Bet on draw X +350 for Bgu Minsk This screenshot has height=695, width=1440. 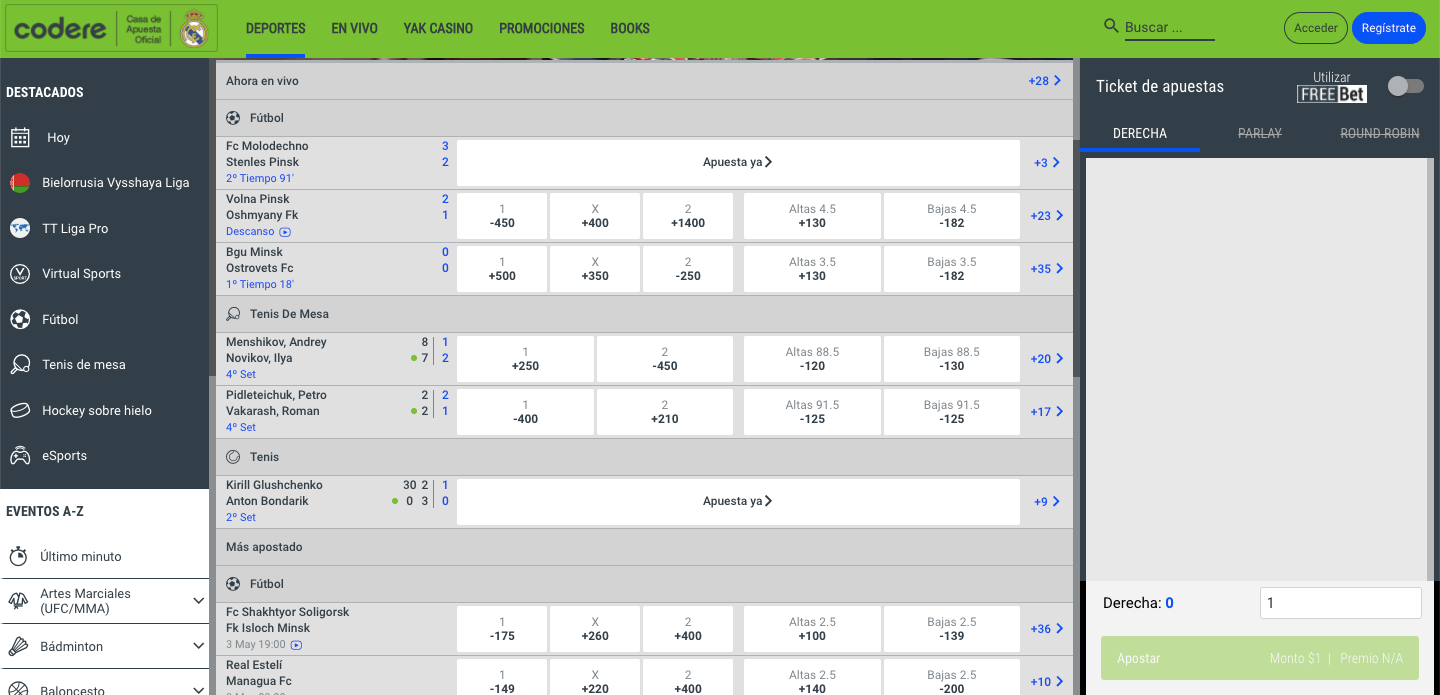click(595, 269)
